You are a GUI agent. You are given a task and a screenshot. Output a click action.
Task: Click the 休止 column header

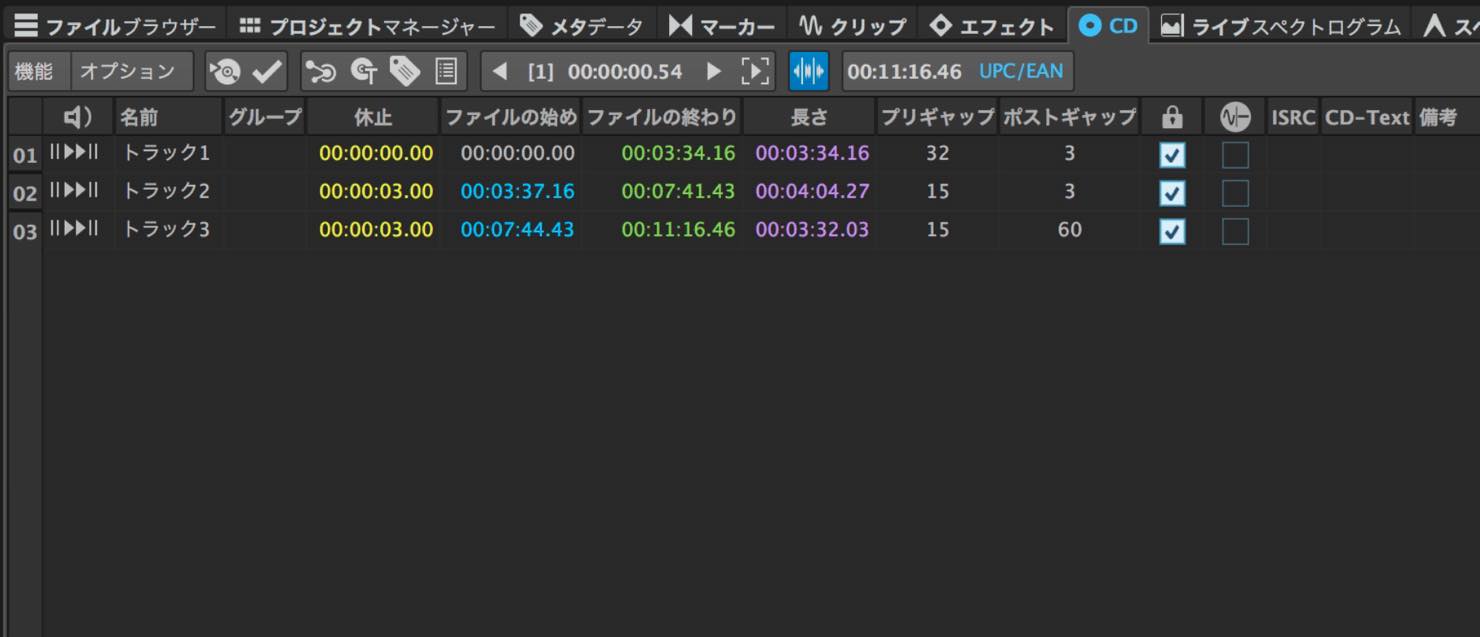[x=373, y=117]
